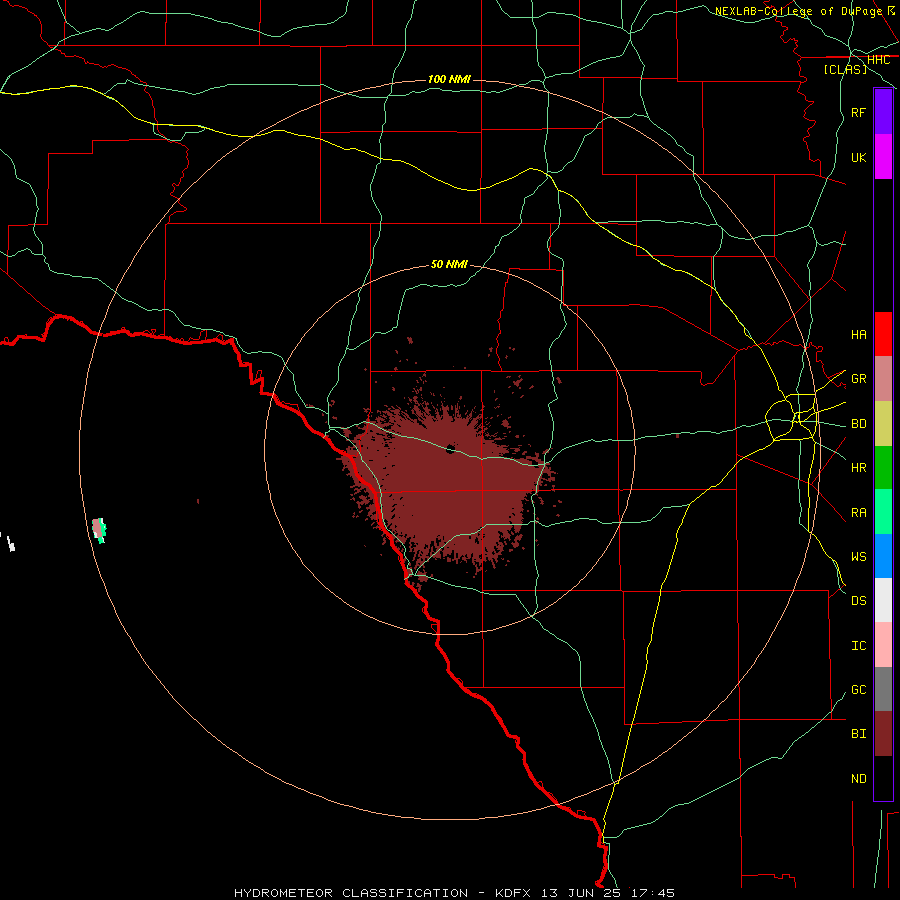This screenshot has width=900, height=900.
Task: Click the IC legend label
Action: point(859,646)
